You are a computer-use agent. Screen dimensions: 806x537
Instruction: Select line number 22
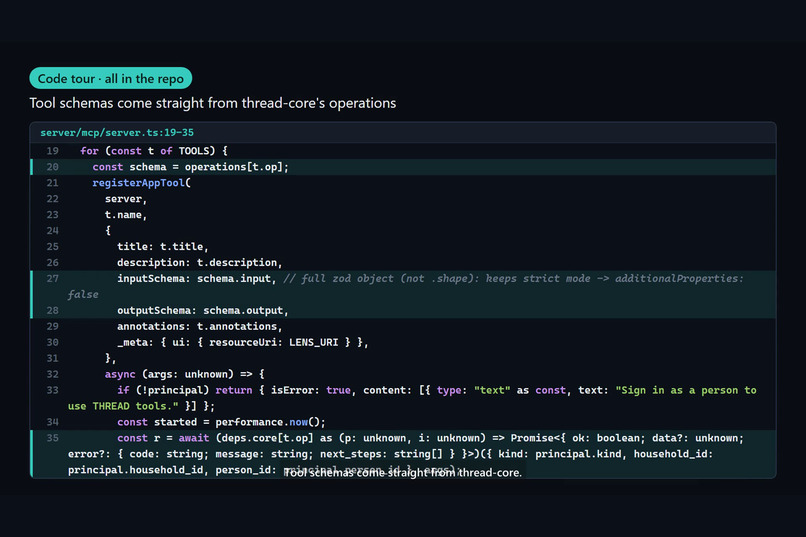[x=52, y=199]
